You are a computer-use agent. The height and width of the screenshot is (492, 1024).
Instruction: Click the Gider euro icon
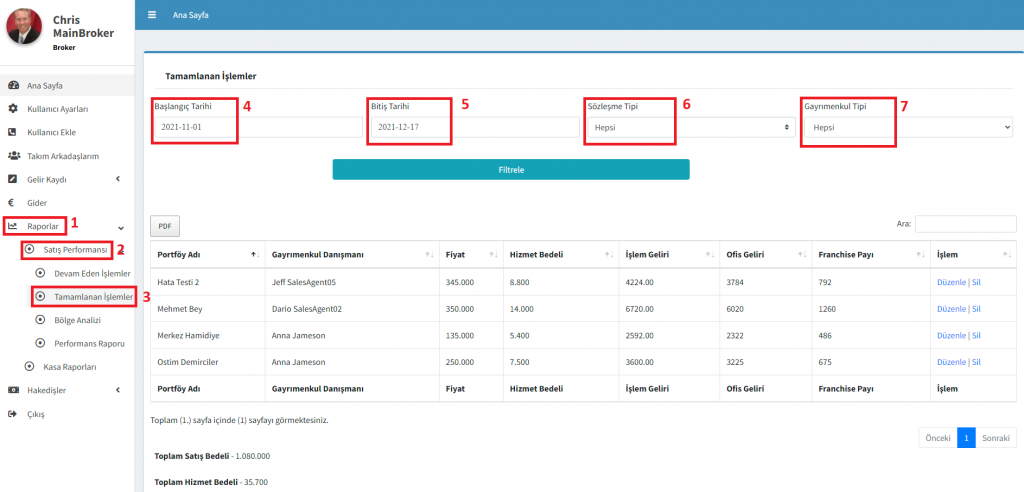(x=12, y=202)
